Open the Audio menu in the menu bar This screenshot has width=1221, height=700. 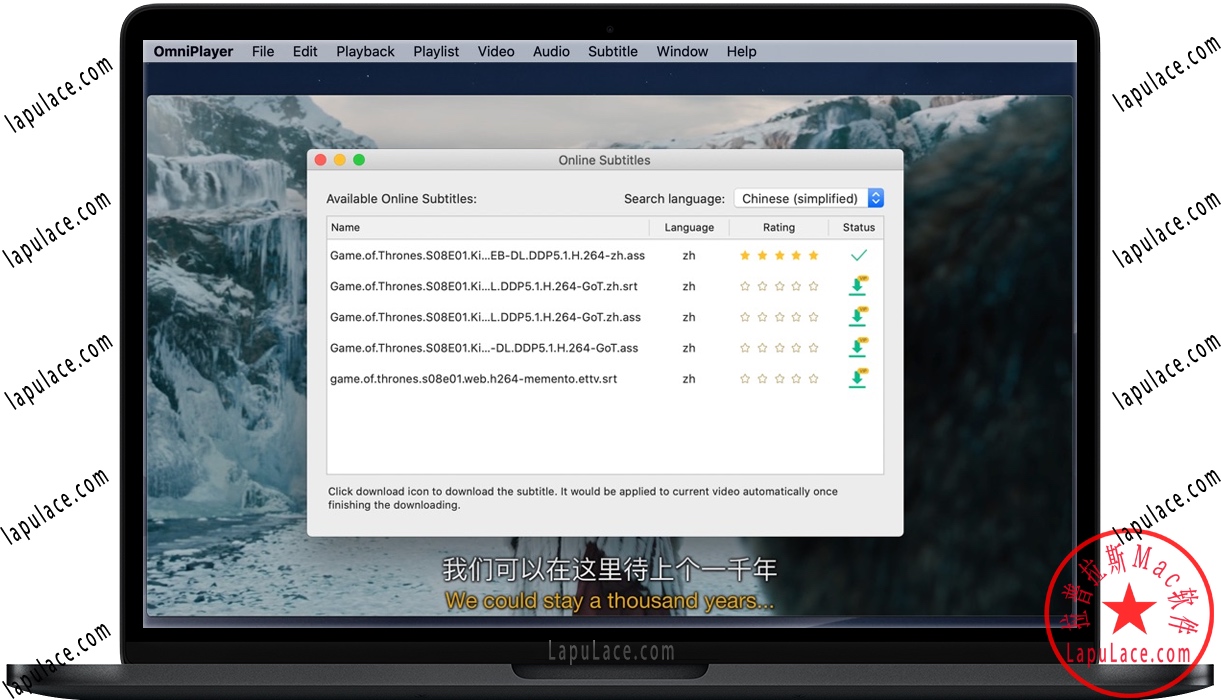pos(551,51)
